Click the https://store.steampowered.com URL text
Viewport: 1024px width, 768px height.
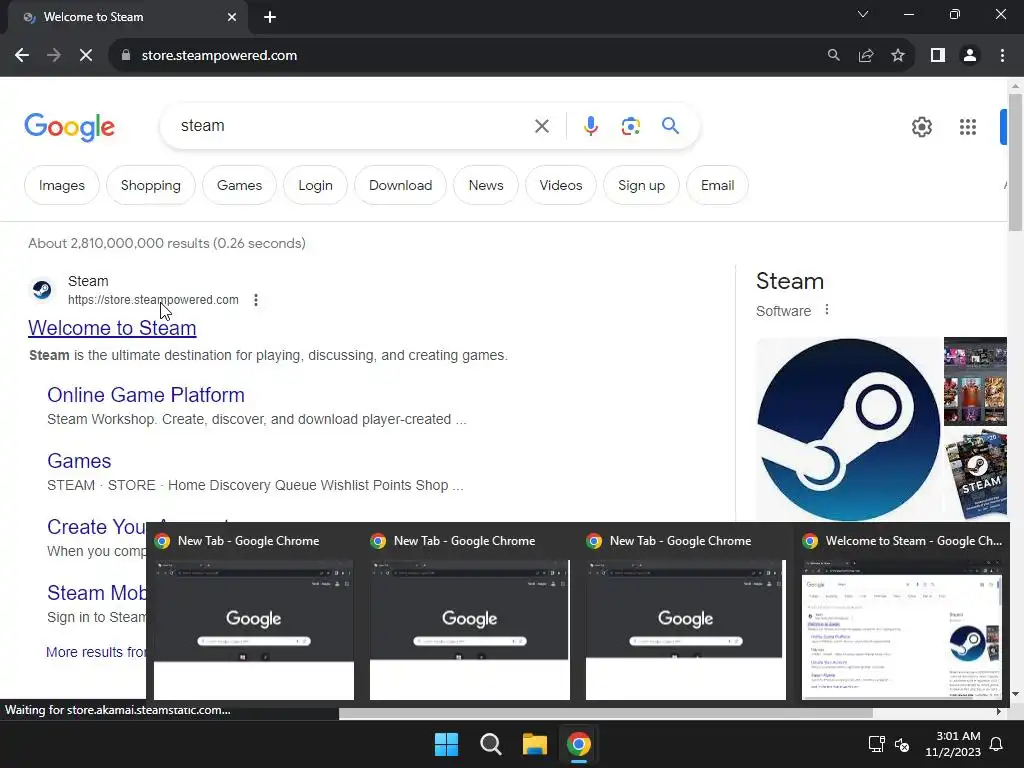[x=153, y=300]
